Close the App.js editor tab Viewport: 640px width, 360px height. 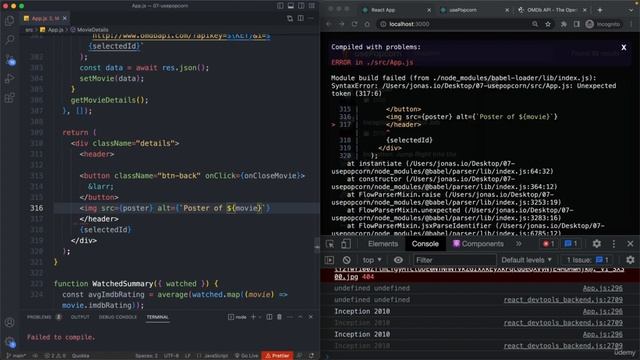(64, 18)
